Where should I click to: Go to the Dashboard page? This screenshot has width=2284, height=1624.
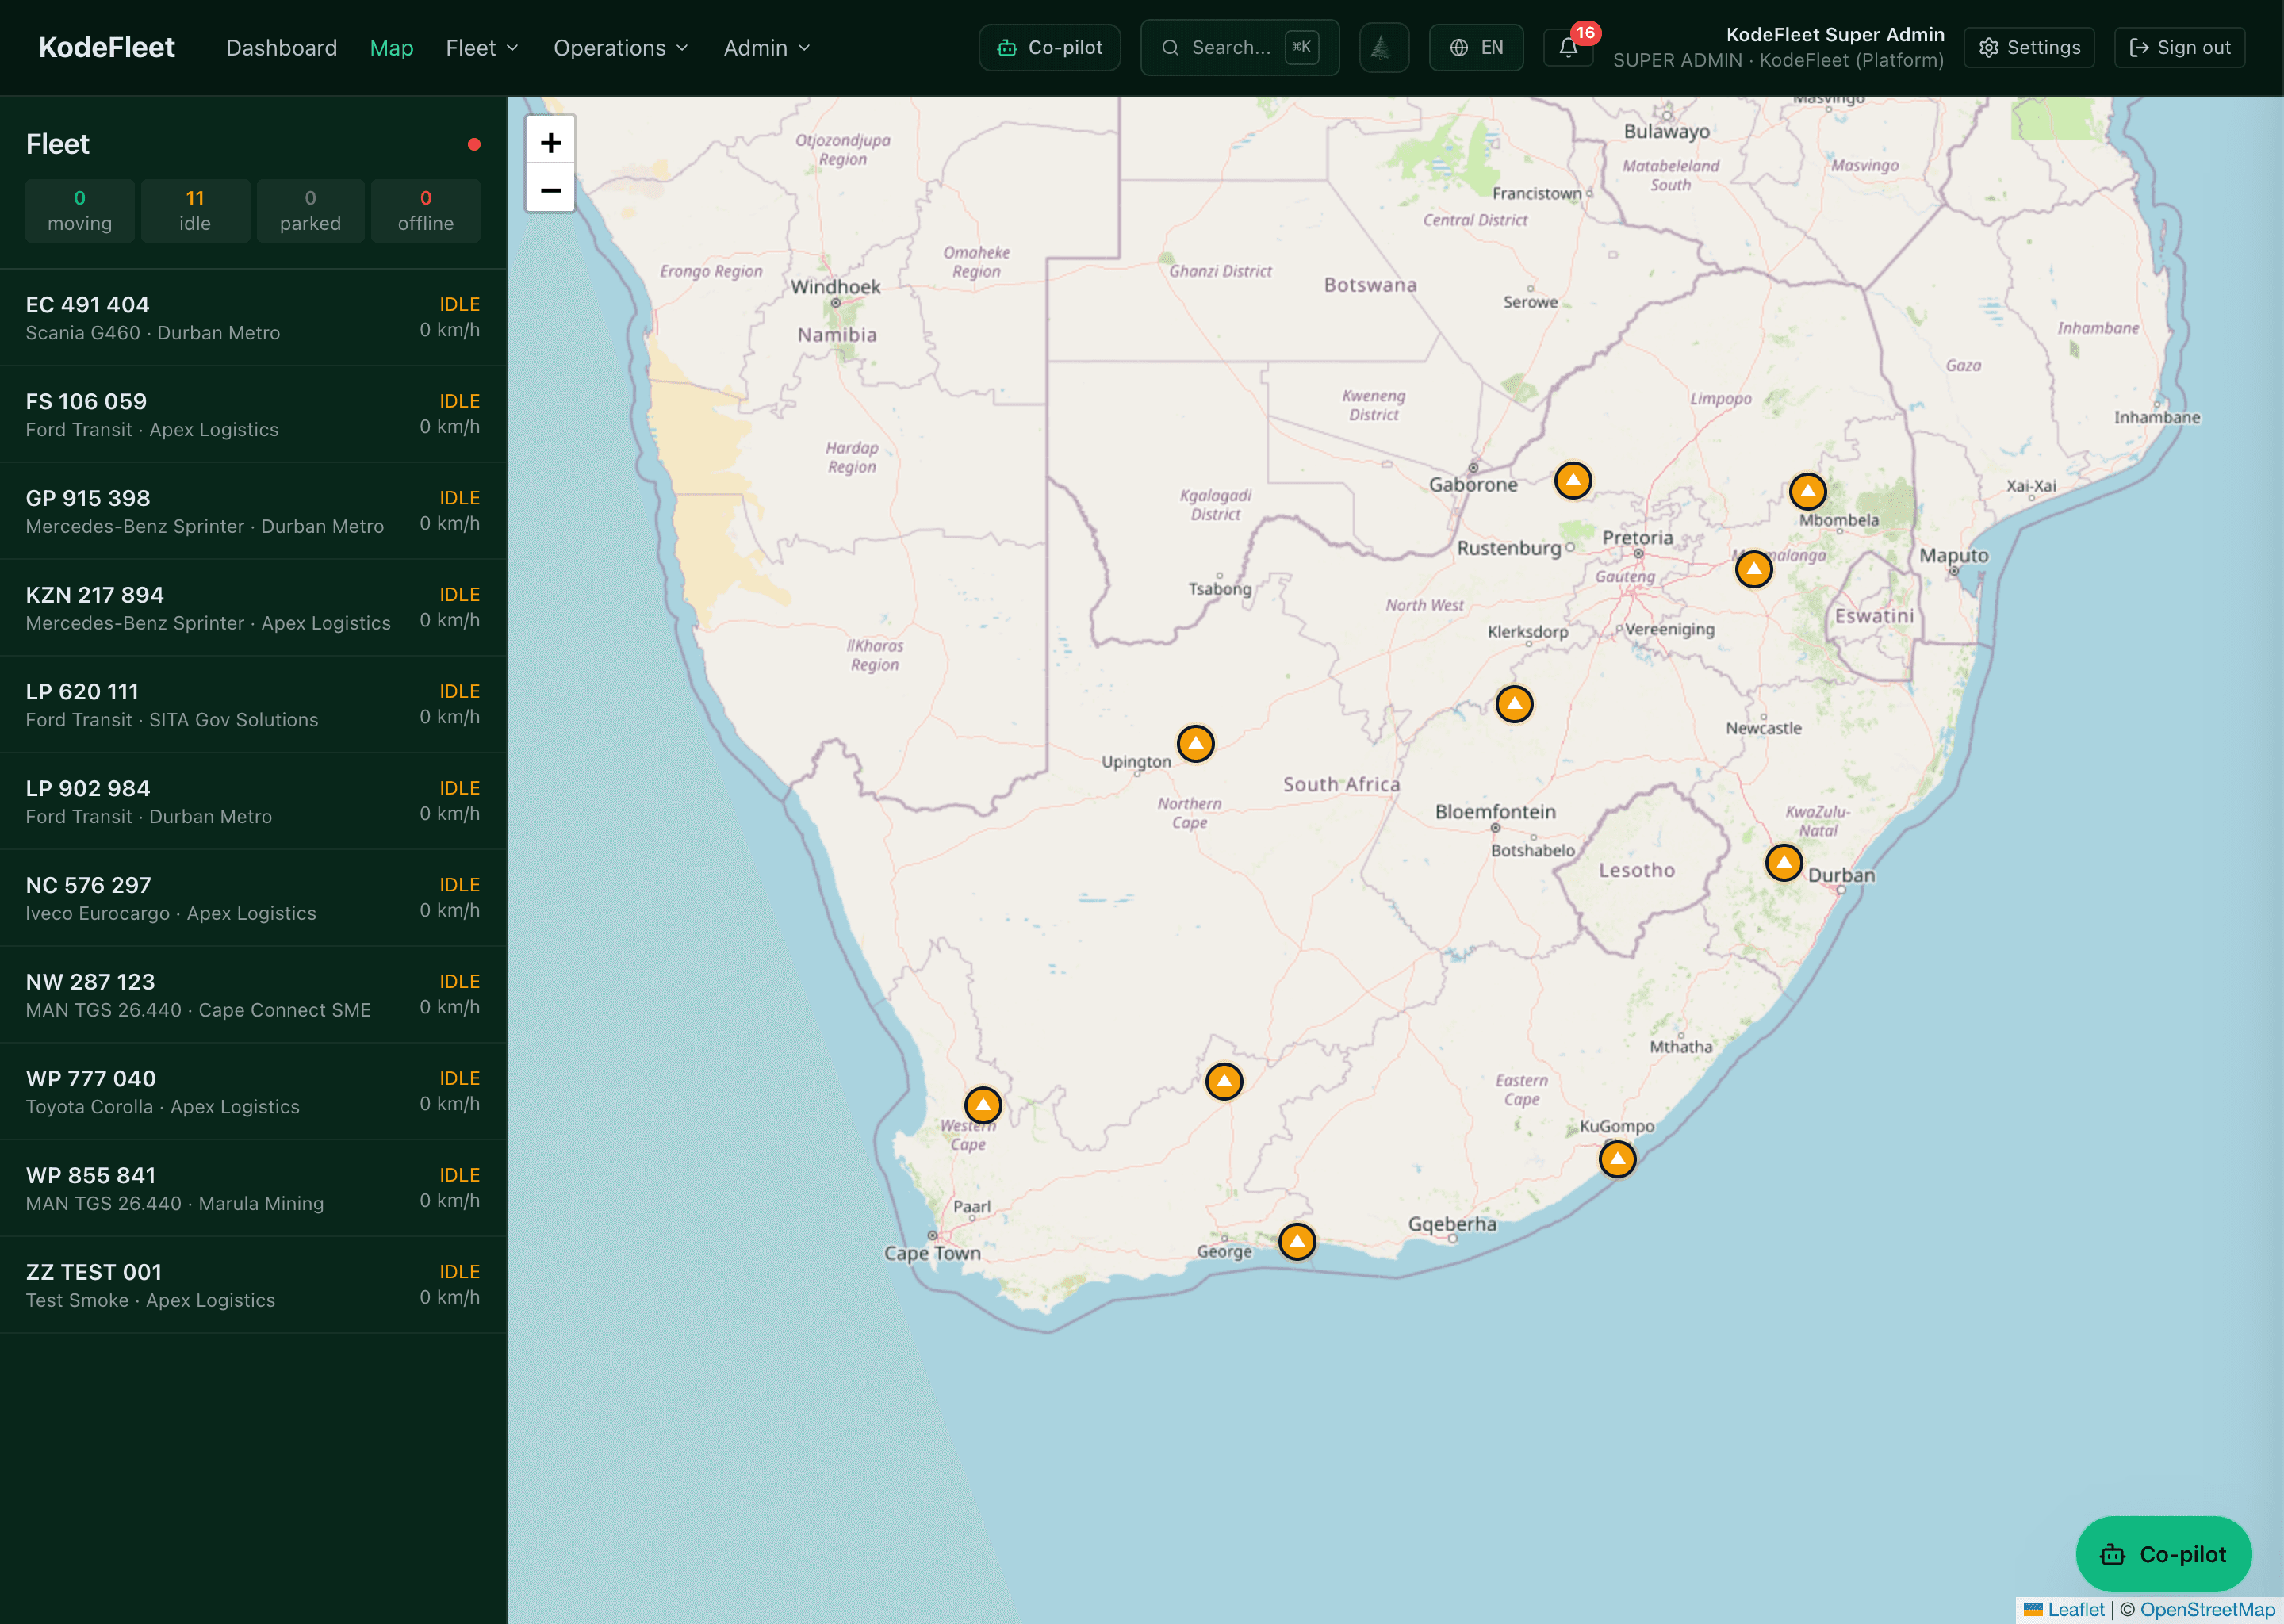(282, 48)
